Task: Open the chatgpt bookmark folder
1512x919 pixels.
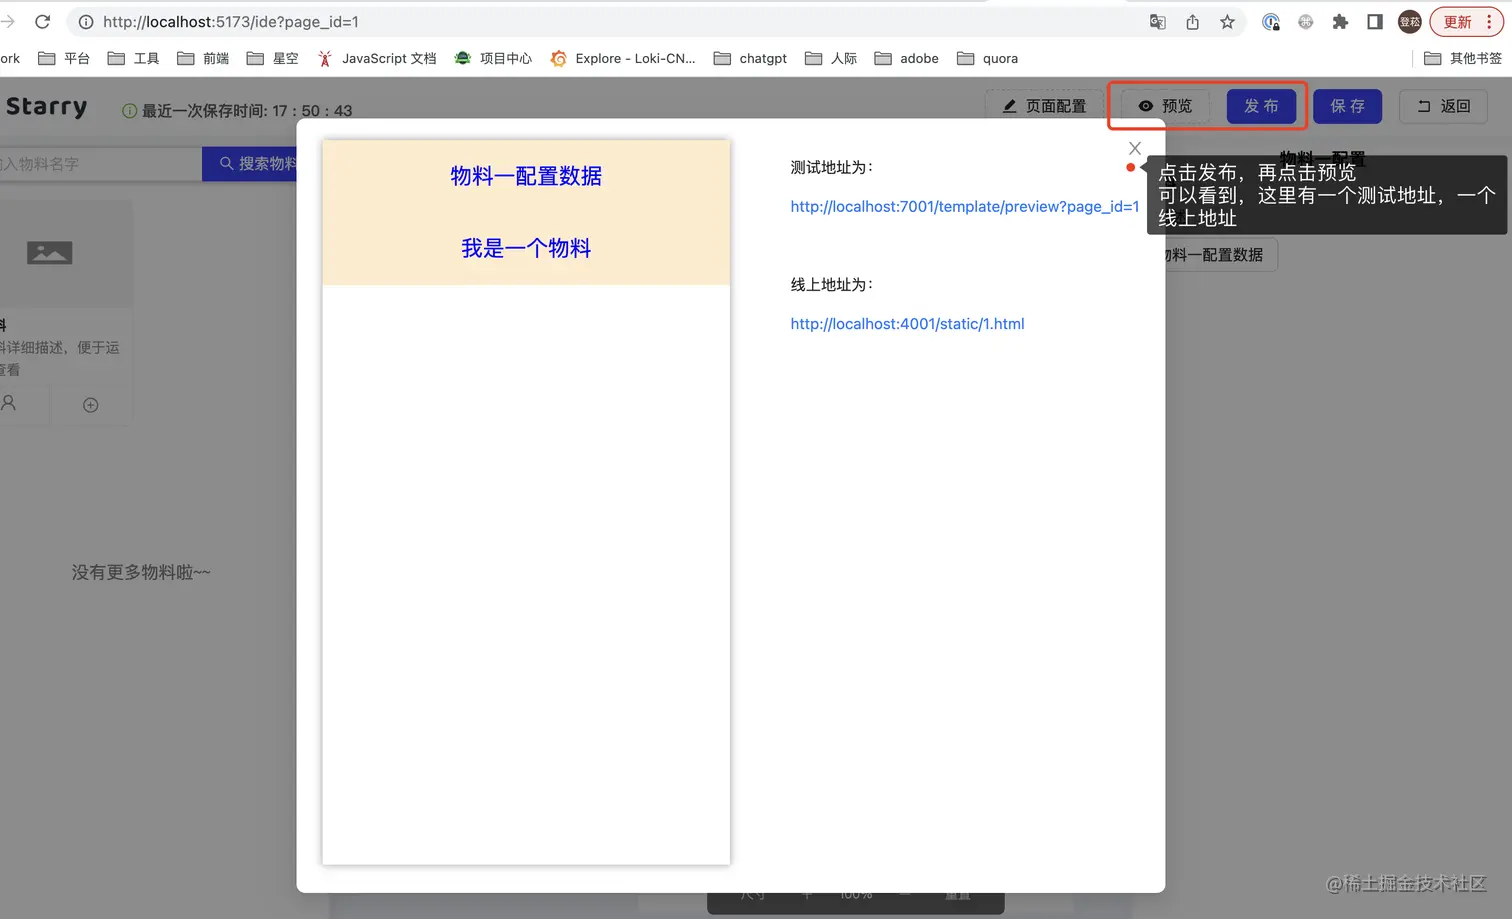Action: coord(750,58)
